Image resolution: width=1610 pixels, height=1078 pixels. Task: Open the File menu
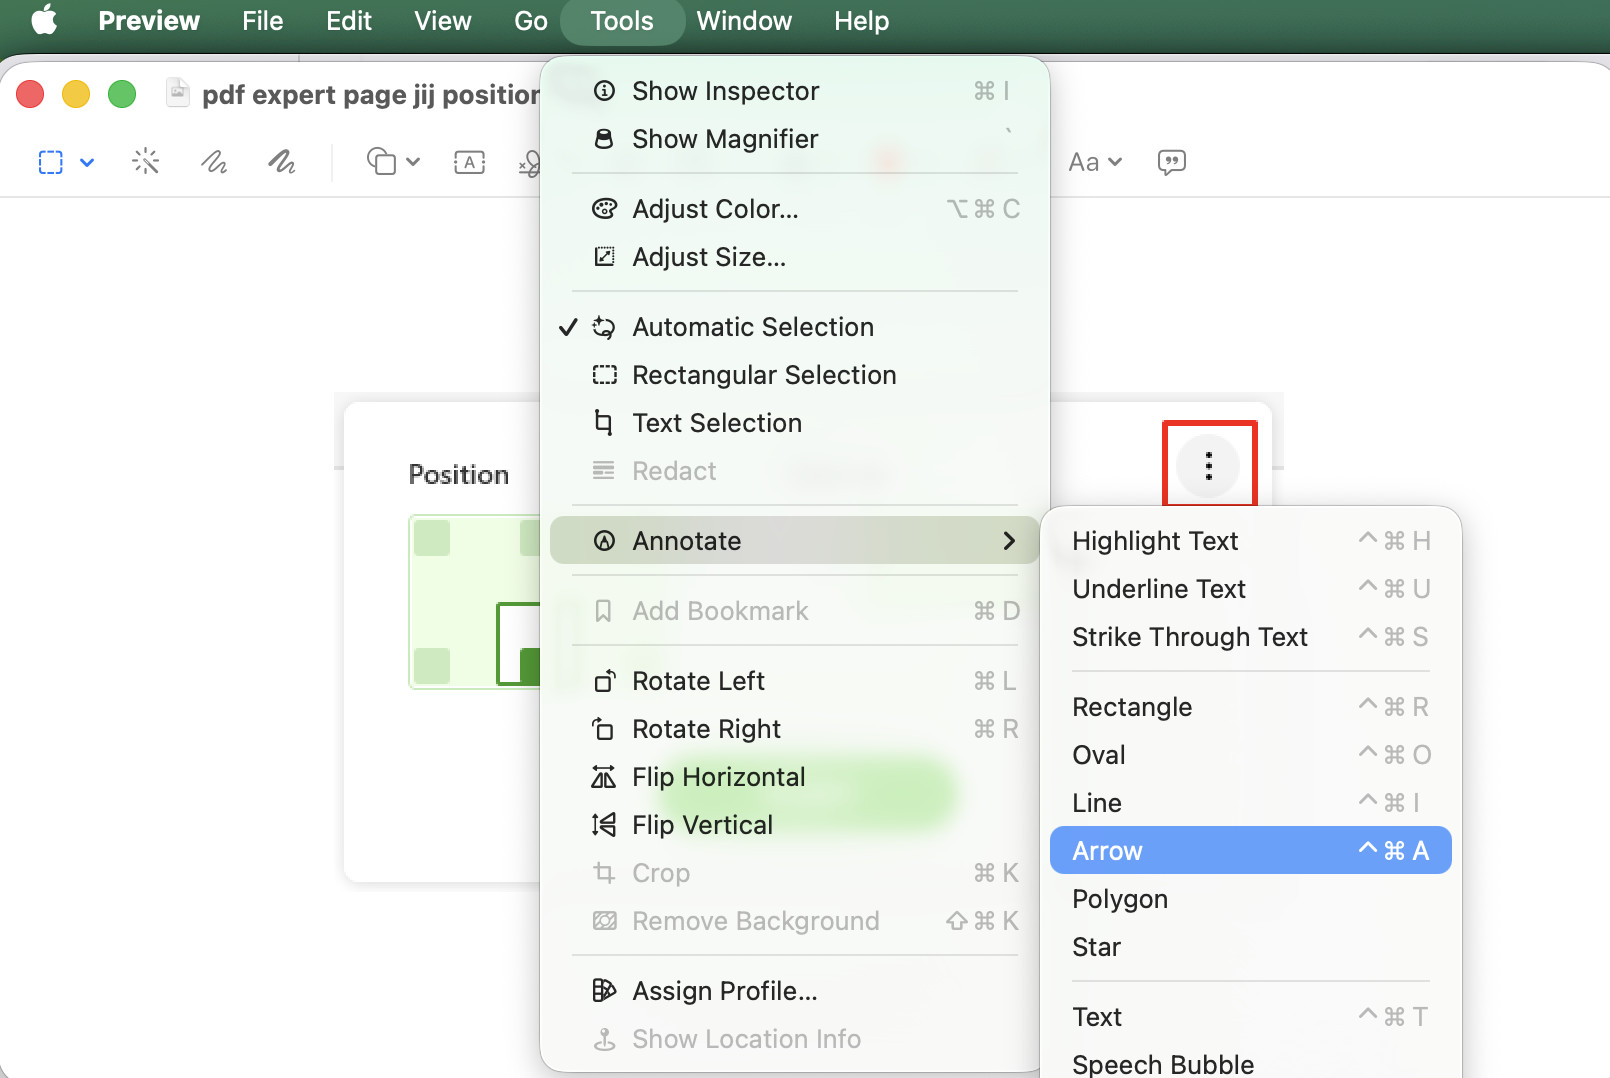262,21
